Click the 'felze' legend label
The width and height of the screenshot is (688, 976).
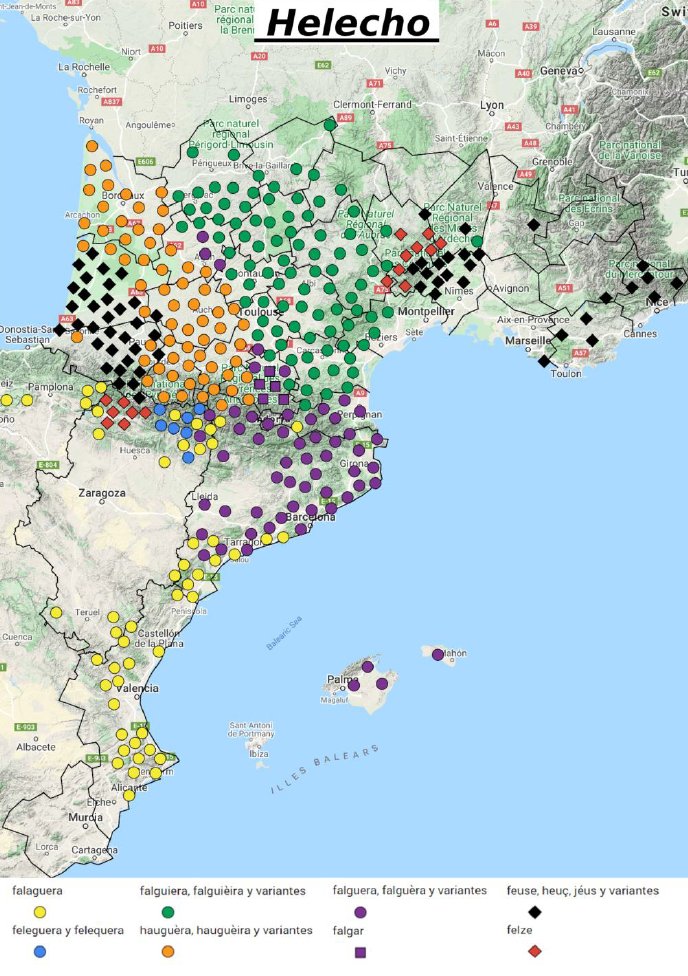coord(519,930)
